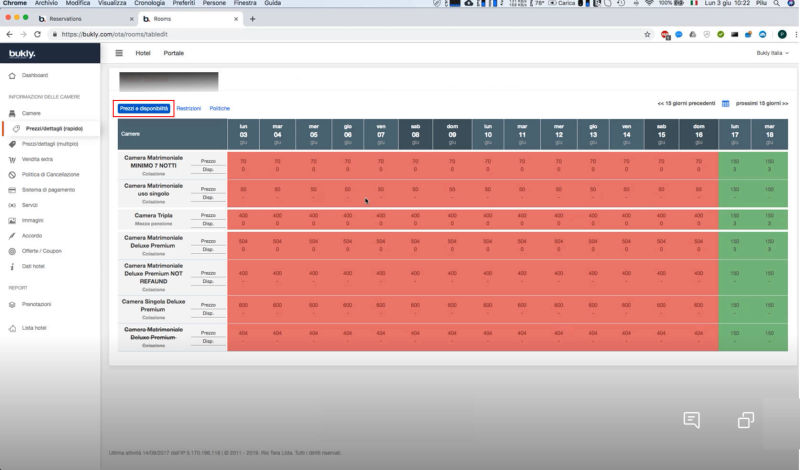
Task: Go back with Chrome back arrow
Action: point(9,34)
